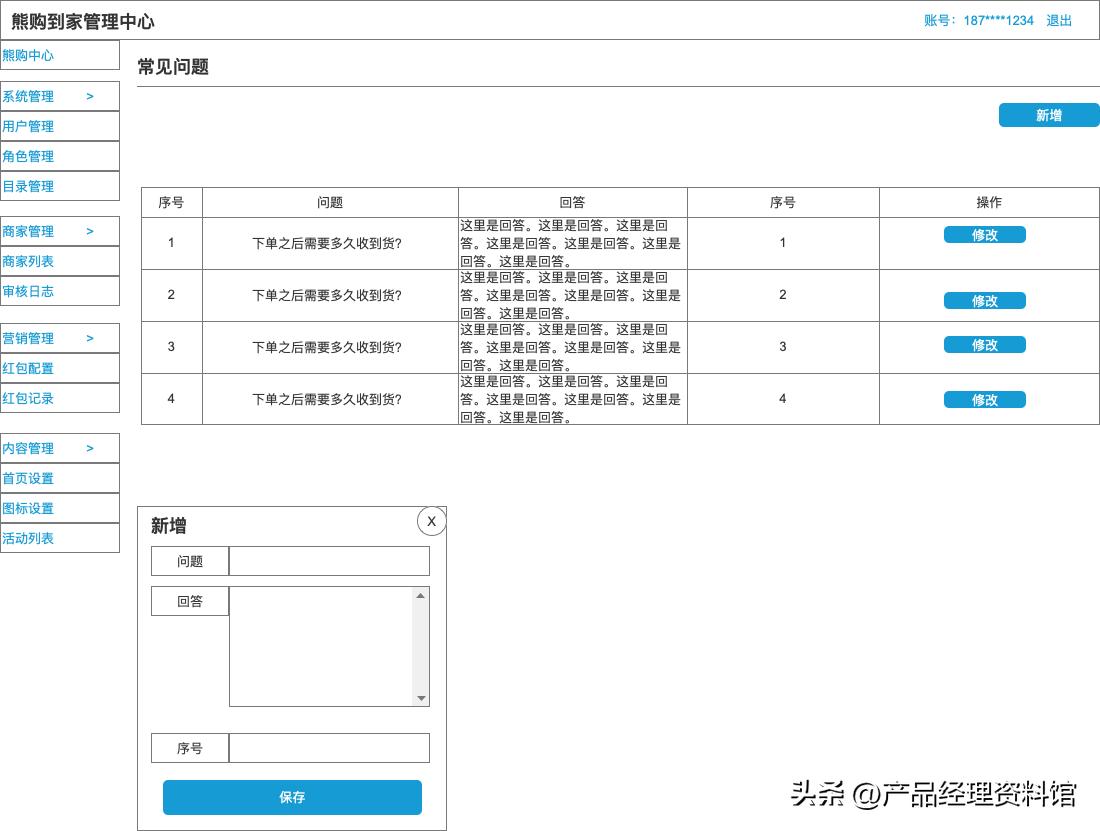Click 修改 on row 3

984,344
